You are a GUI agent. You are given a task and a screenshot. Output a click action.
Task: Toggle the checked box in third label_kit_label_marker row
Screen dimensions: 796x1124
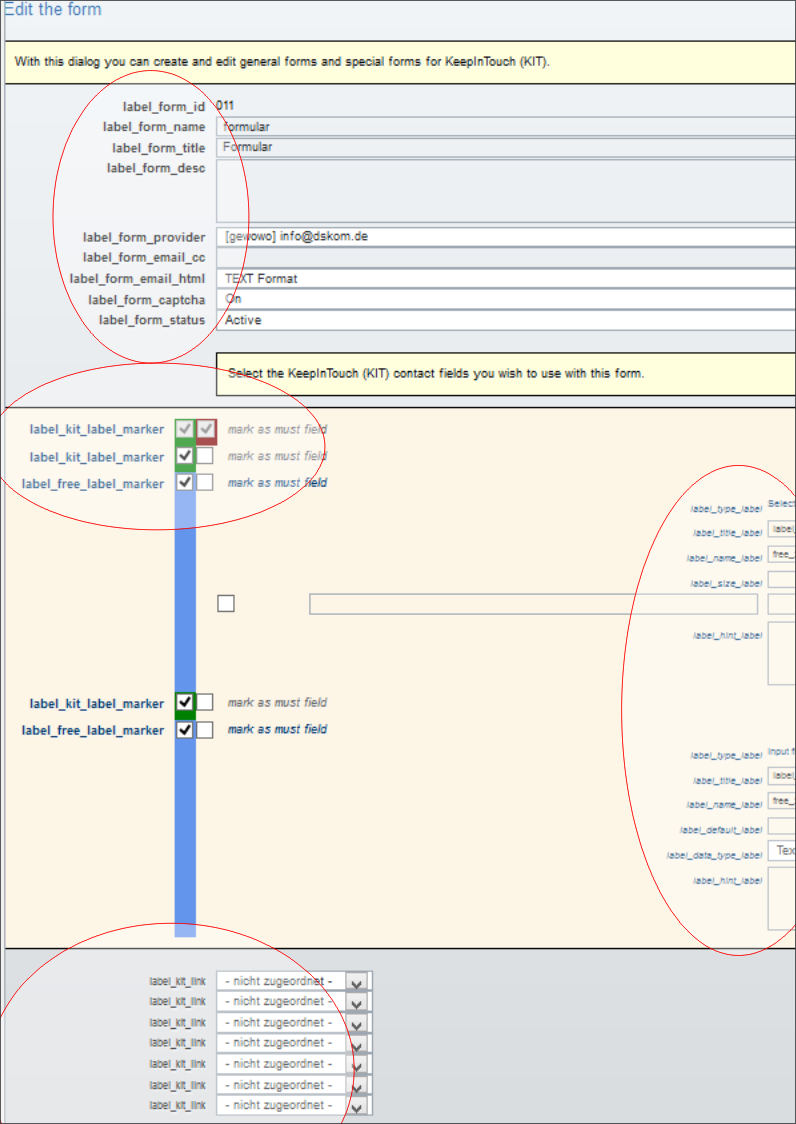[185, 702]
